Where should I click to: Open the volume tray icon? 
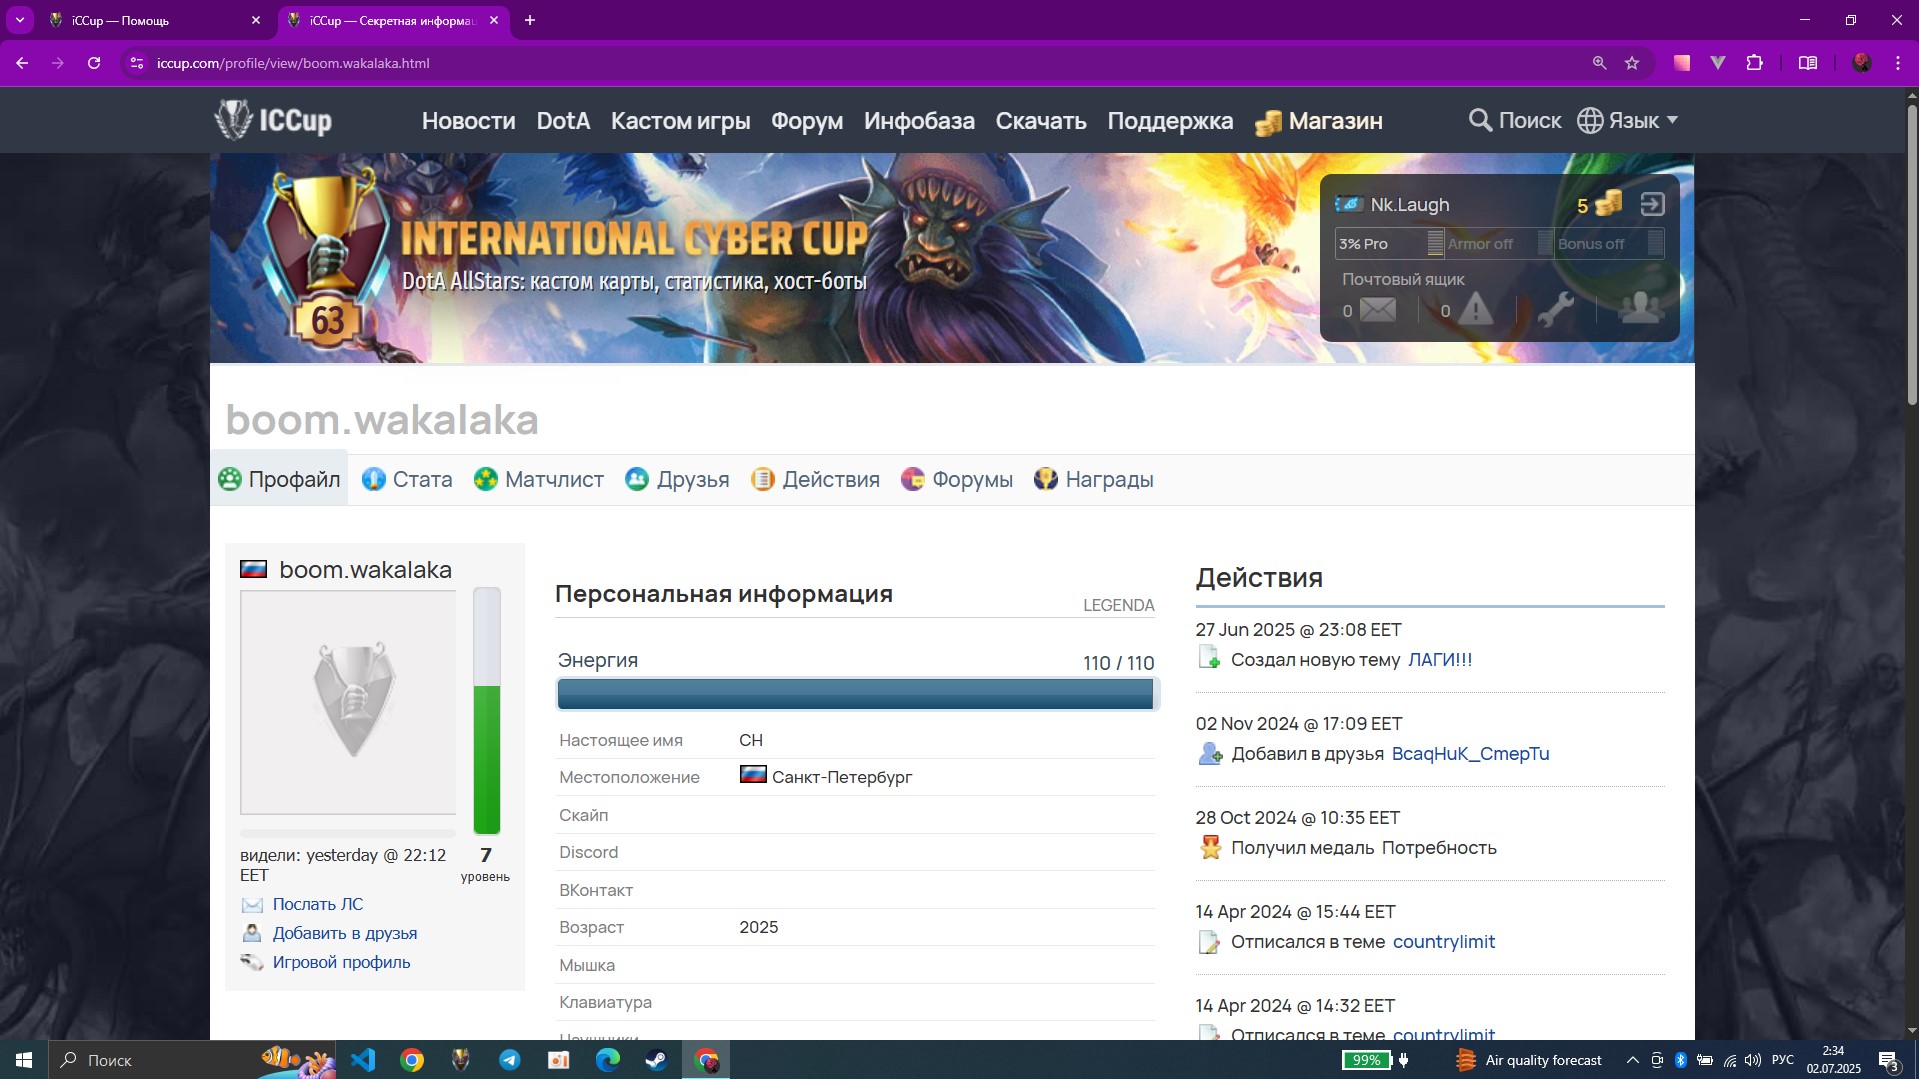[x=1753, y=1060]
